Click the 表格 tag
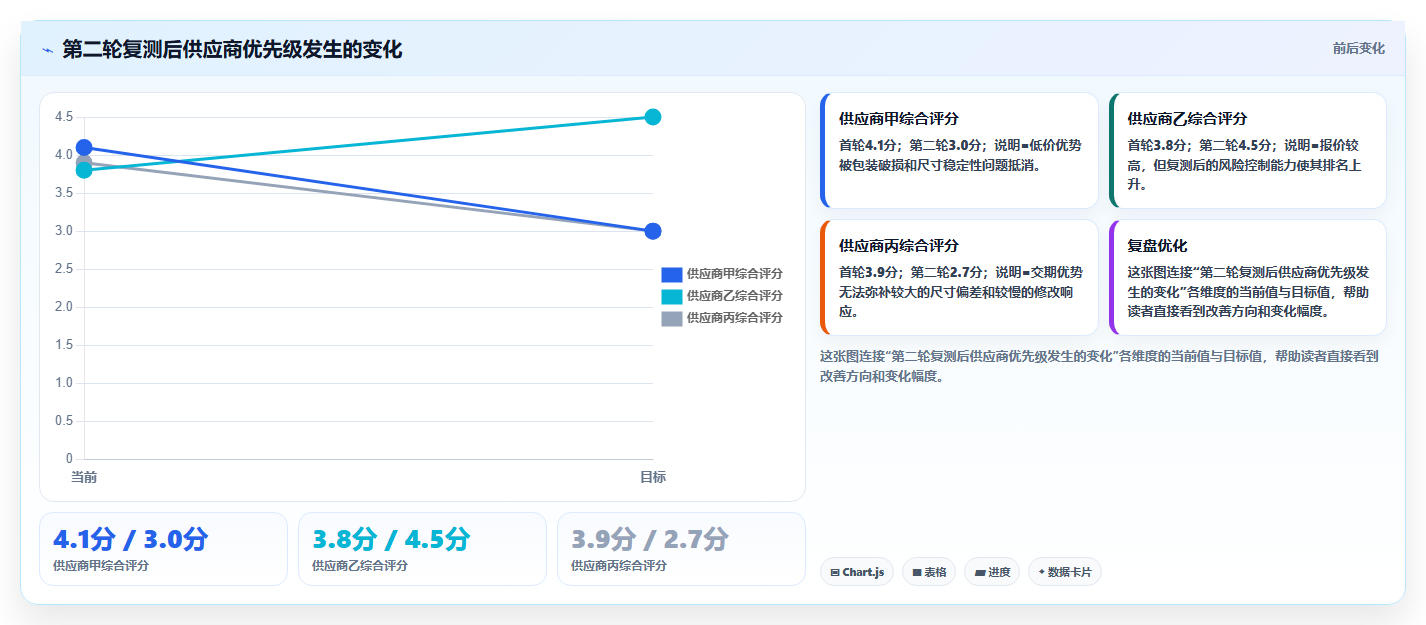 pos(929,572)
